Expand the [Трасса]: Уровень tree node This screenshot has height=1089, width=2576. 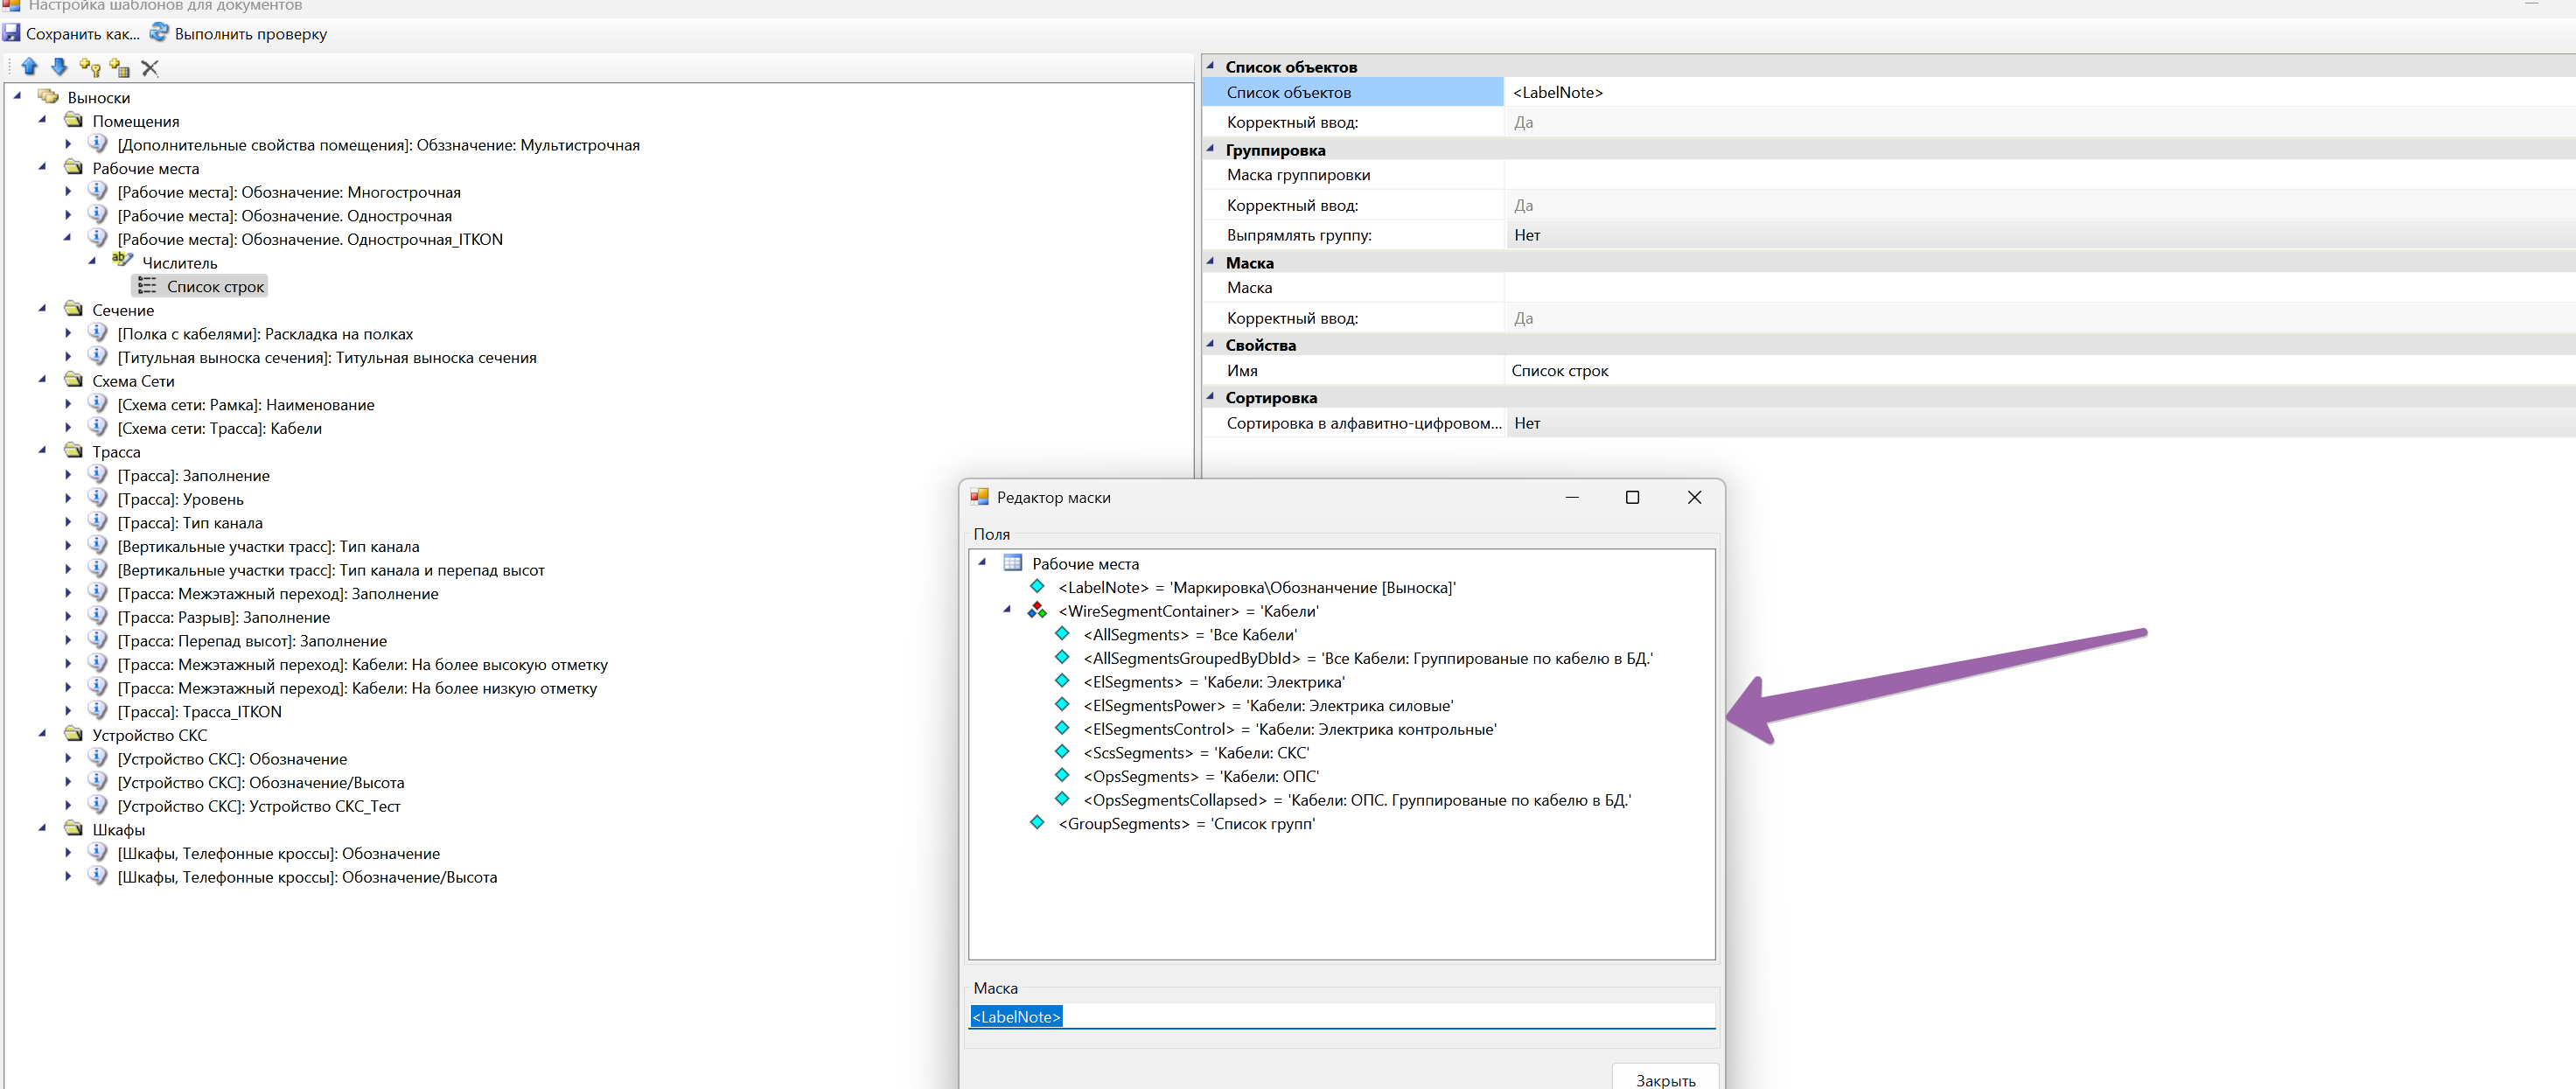68,498
